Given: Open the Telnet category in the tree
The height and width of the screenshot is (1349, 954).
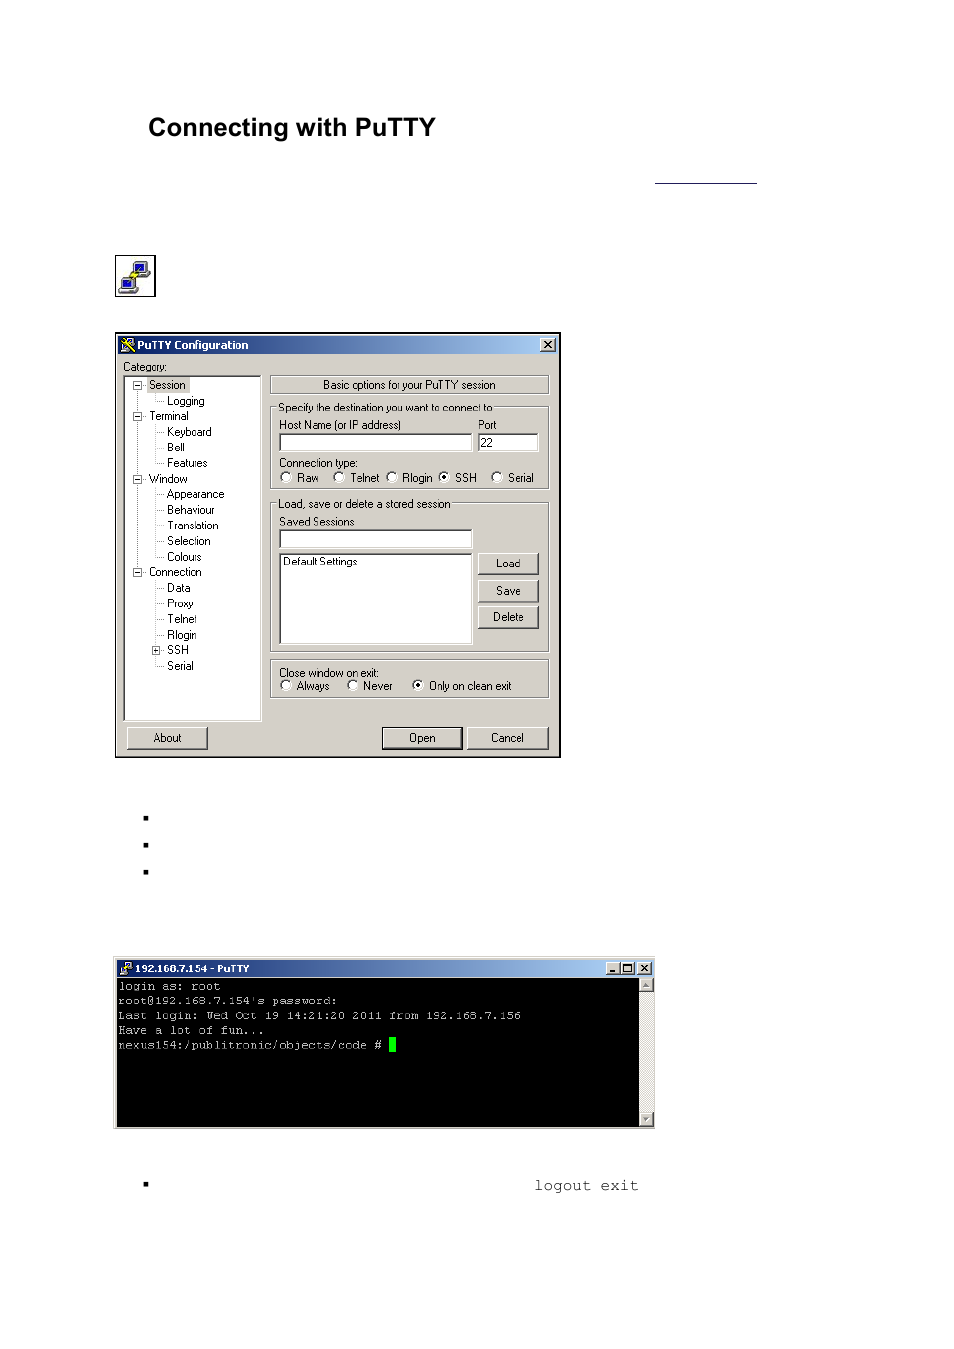Looking at the screenshot, I should pos(182,619).
